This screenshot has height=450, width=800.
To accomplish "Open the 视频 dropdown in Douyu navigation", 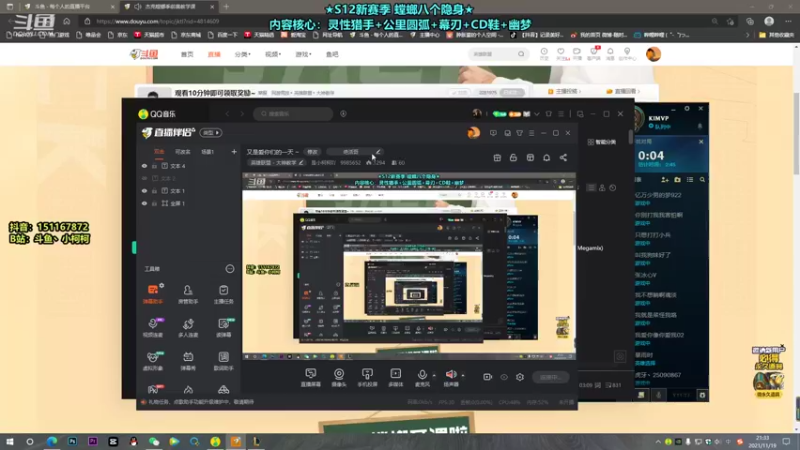I will click(x=273, y=54).
